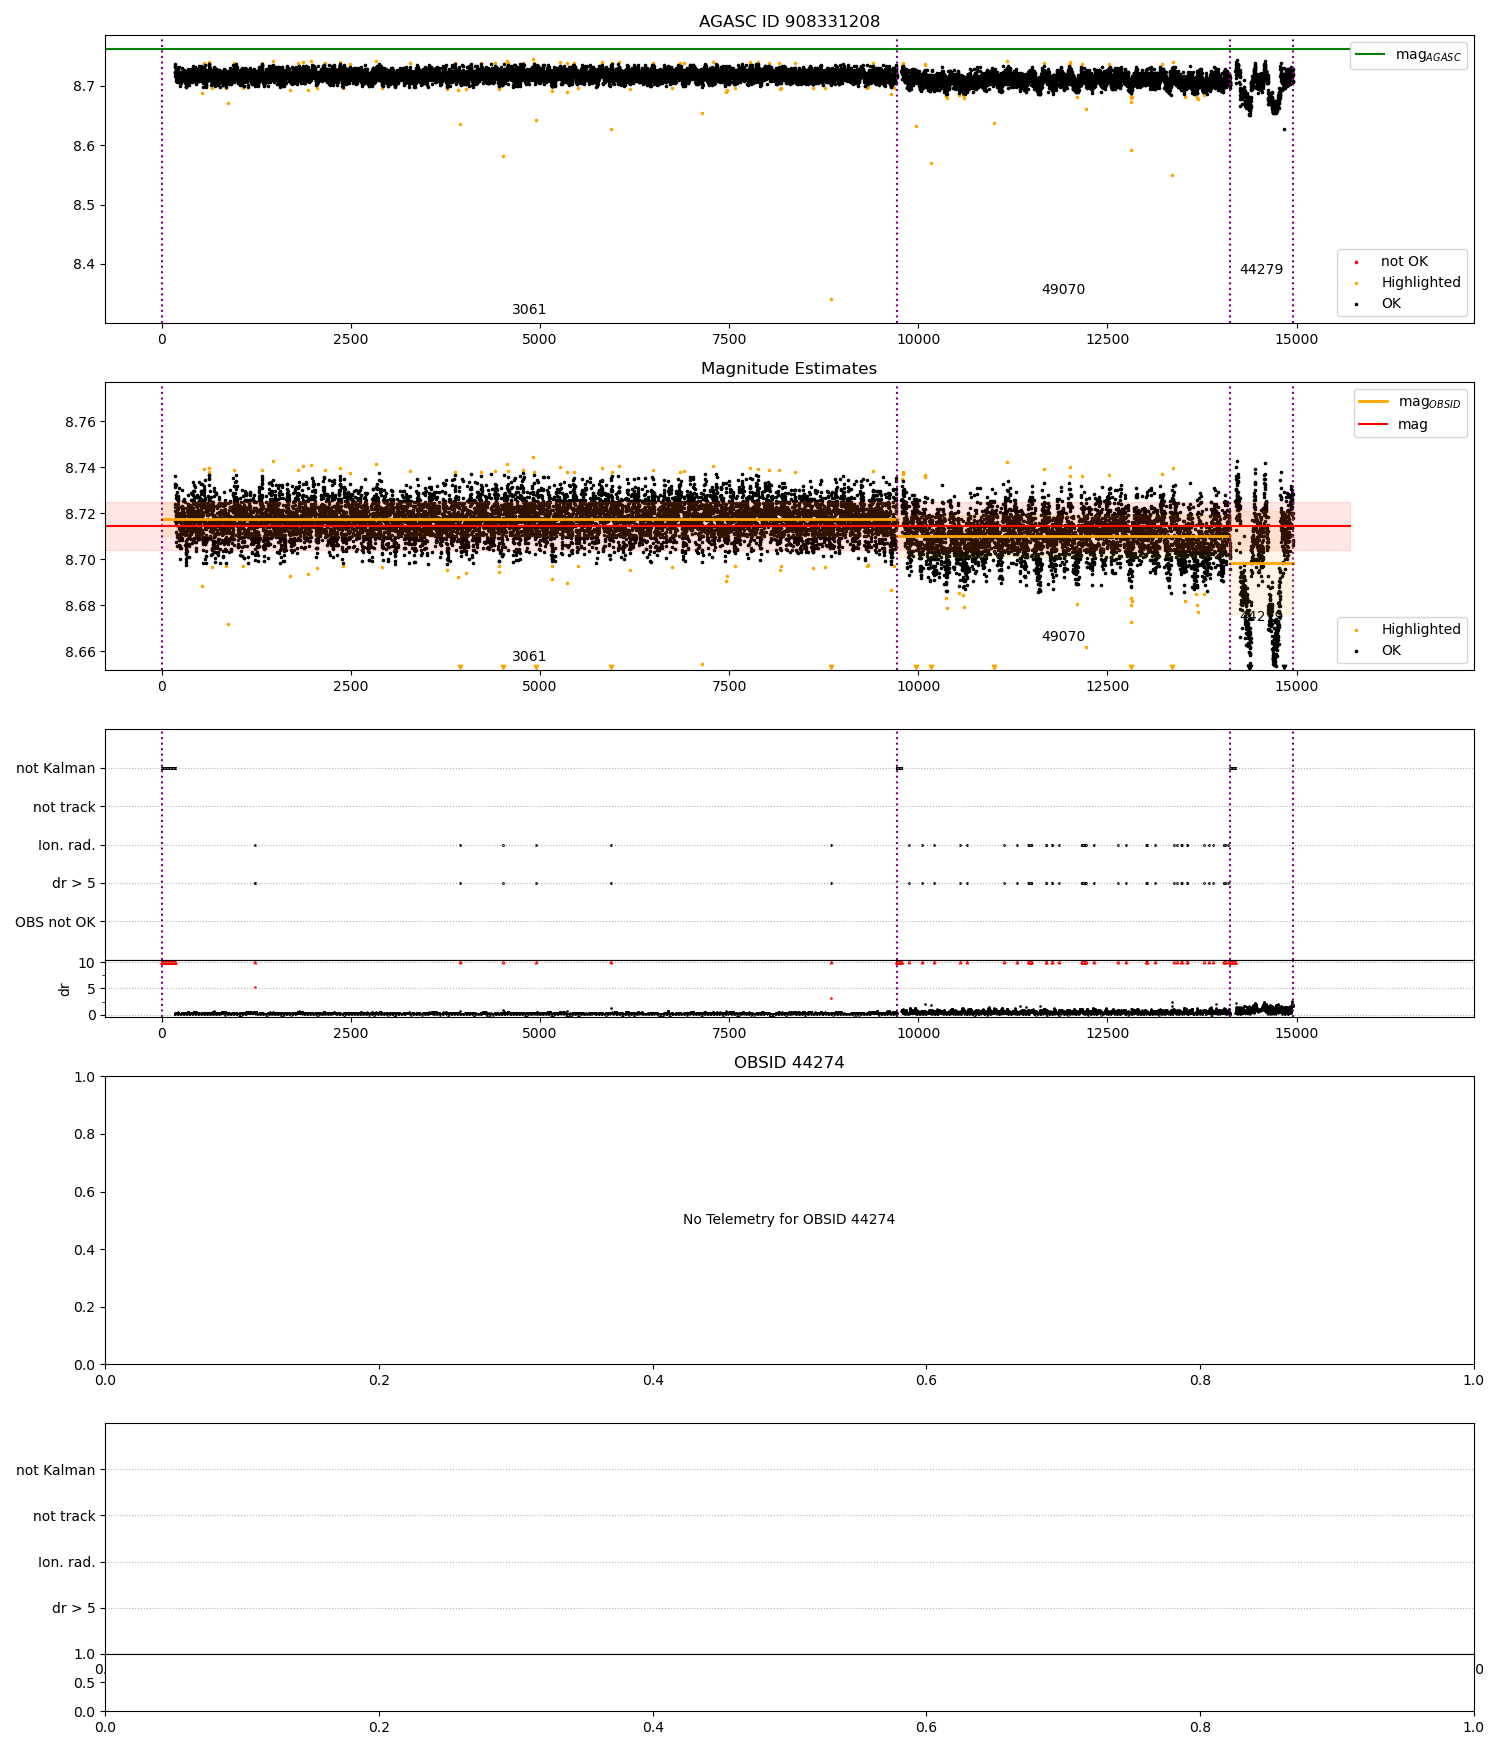Viewport: 1500px width, 1750px height.
Task: Click the "8.68" y-axis tick label
Action: [80, 607]
